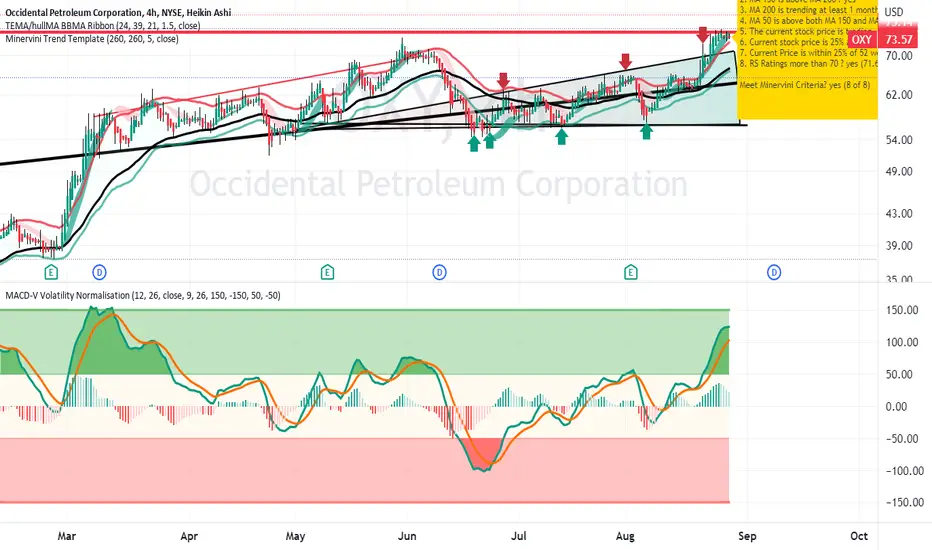Click the -150.00 MACD axis label
The image size is (932, 550).
point(903,503)
